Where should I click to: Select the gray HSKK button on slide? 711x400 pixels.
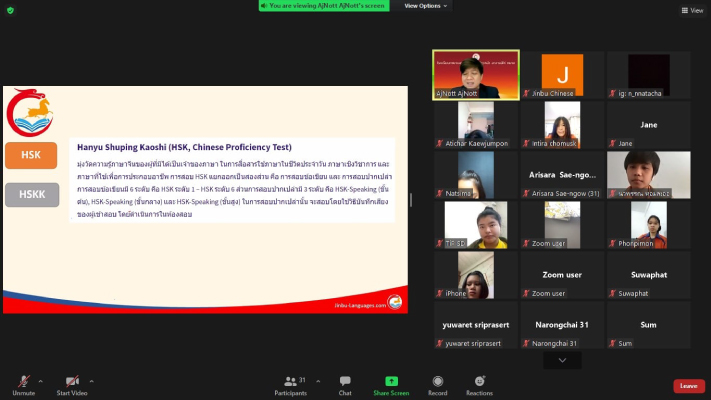pyautogui.click(x=31, y=195)
